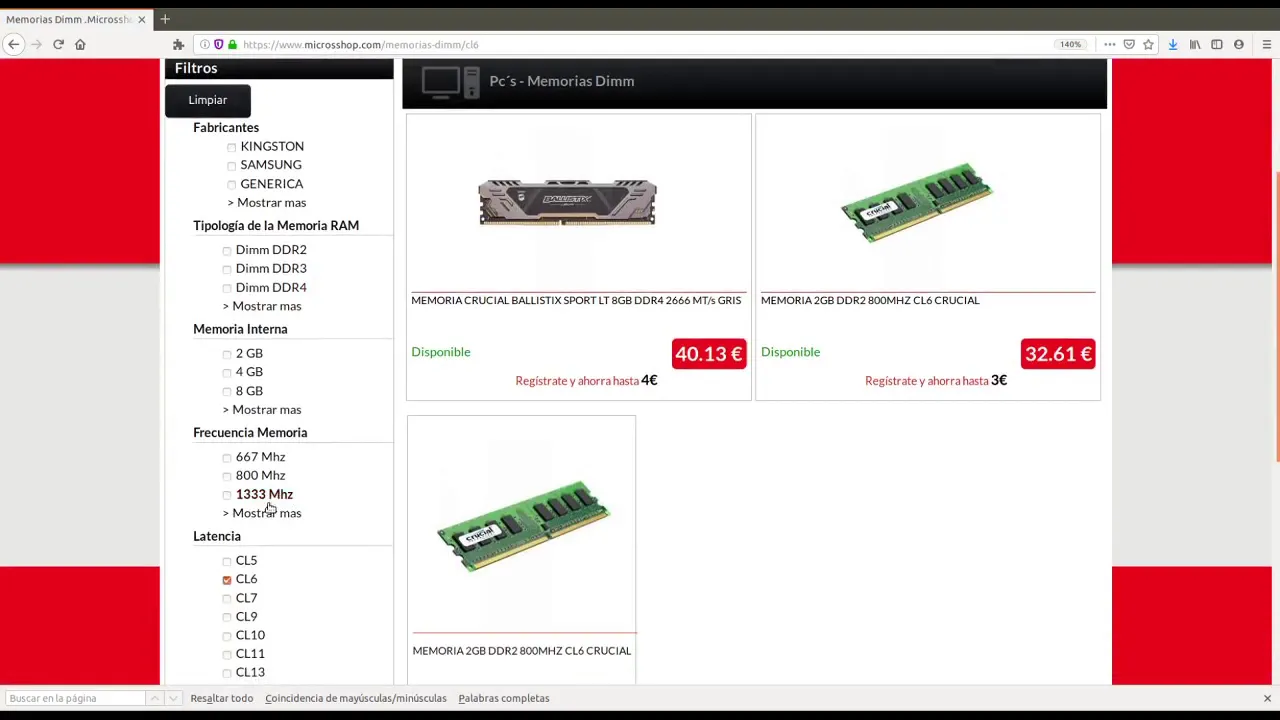Click Regístrate y ahorra hasta 4€ link

pyautogui.click(x=586, y=381)
